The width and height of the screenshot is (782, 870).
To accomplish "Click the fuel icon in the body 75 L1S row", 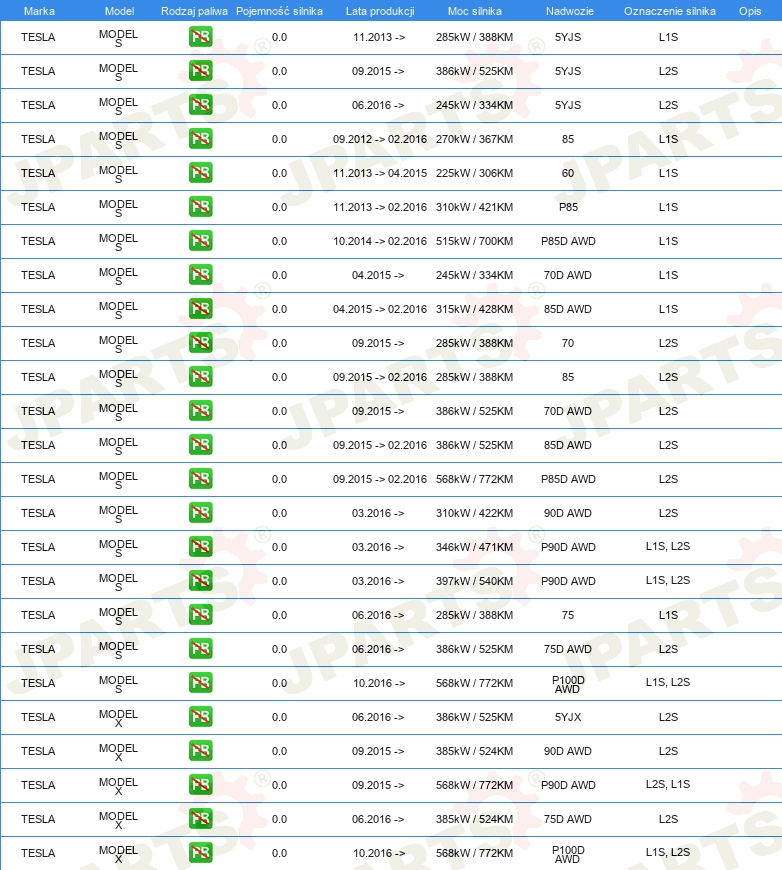I will [200, 615].
